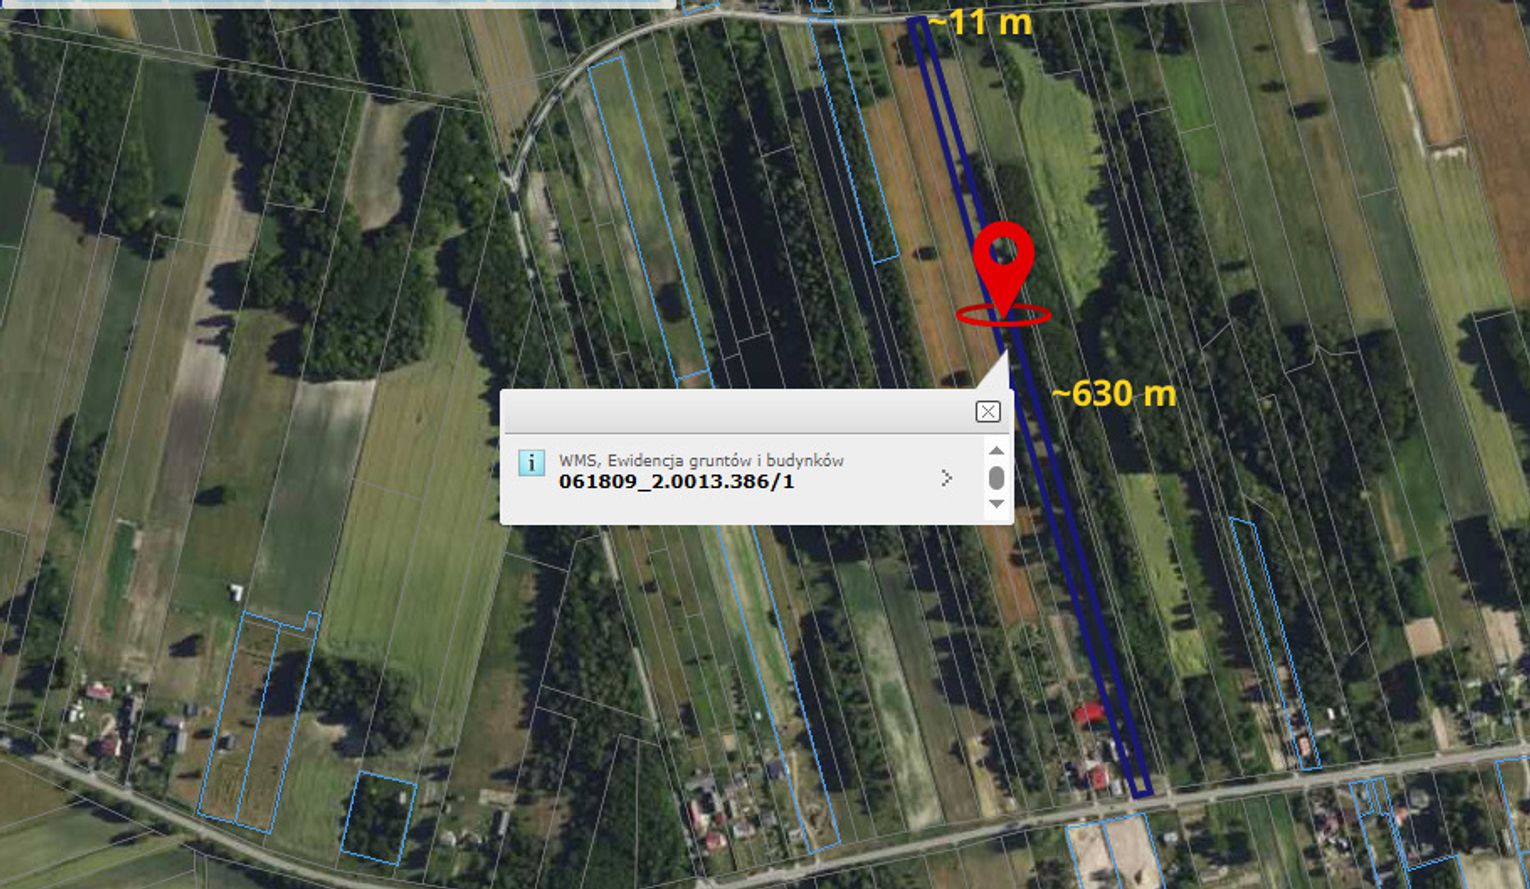Select the '~11 m' width label

(979, 22)
